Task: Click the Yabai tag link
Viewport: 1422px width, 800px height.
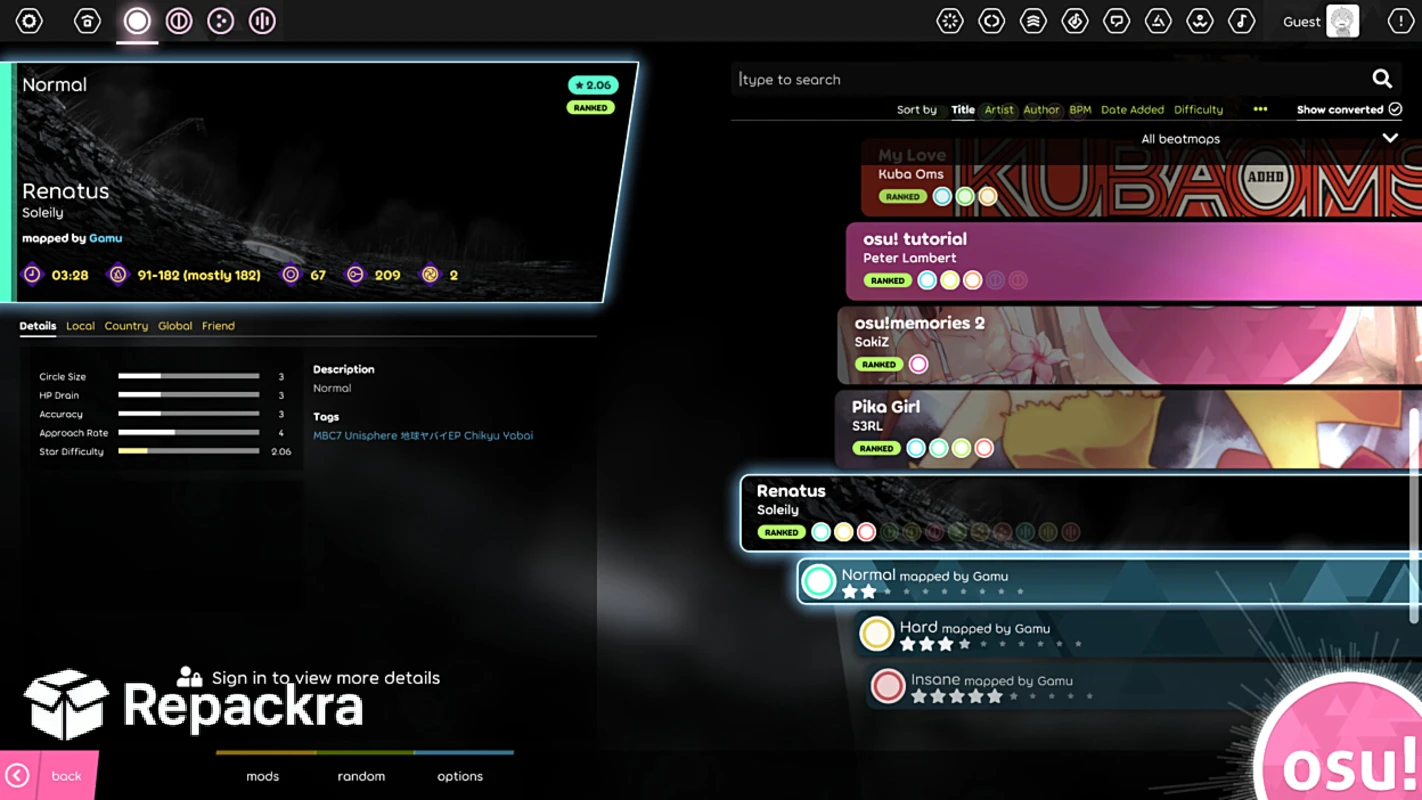Action: (x=519, y=436)
